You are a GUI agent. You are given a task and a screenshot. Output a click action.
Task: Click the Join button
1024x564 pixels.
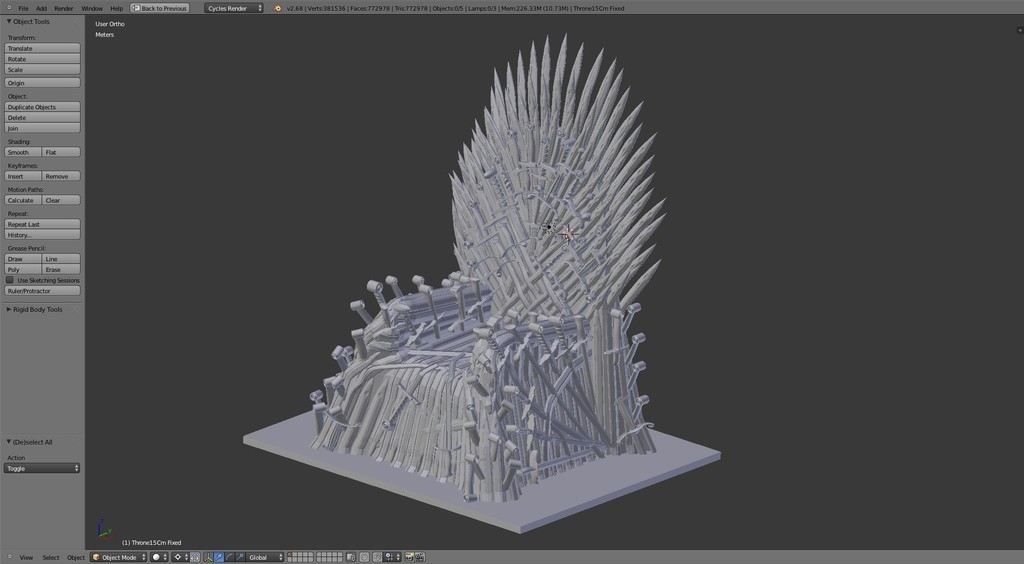pos(42,128)
